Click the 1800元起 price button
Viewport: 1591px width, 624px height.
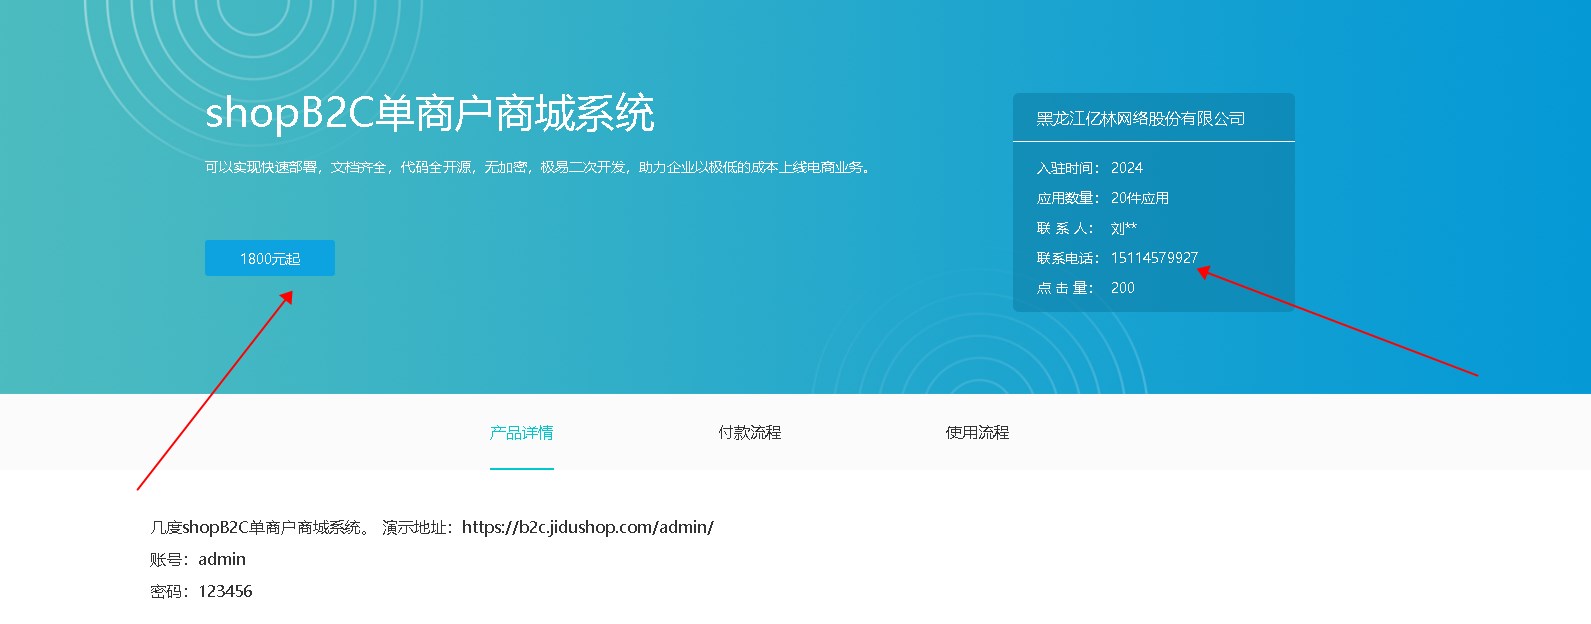click(x=270, y=258)
